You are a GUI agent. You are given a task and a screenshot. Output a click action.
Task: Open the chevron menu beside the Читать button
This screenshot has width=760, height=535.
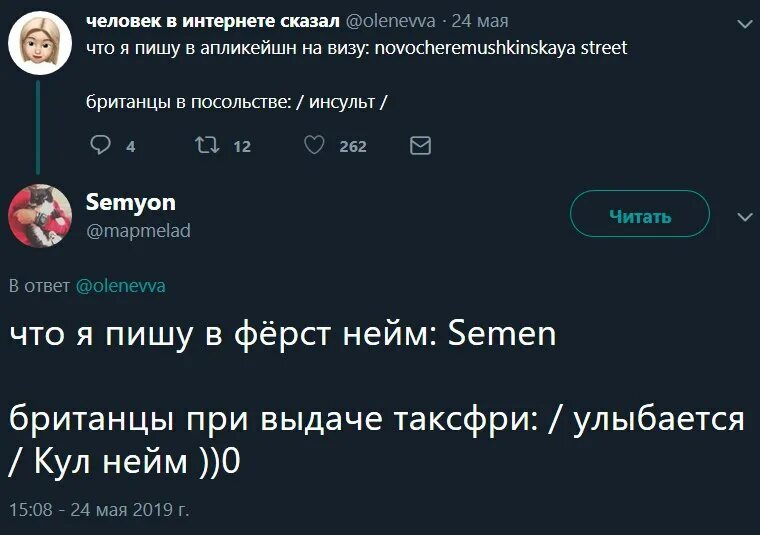tap(743, 216)
